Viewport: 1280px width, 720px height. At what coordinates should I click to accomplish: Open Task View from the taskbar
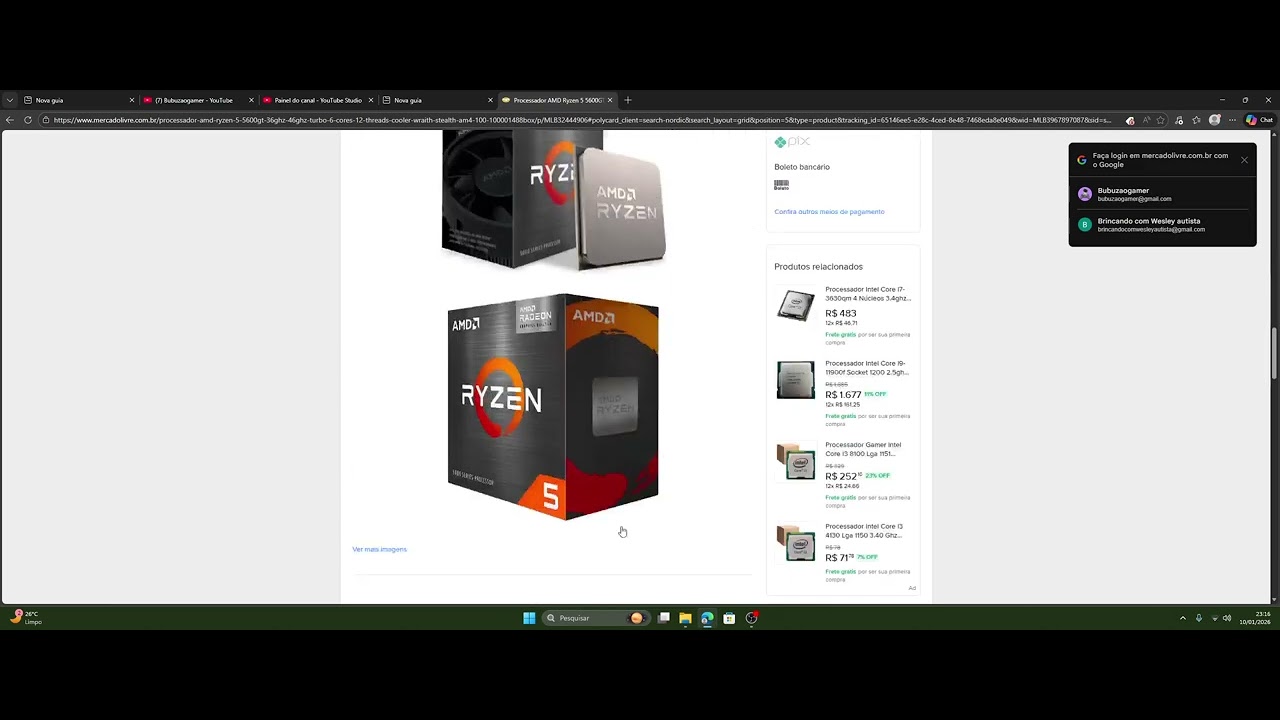664,618
